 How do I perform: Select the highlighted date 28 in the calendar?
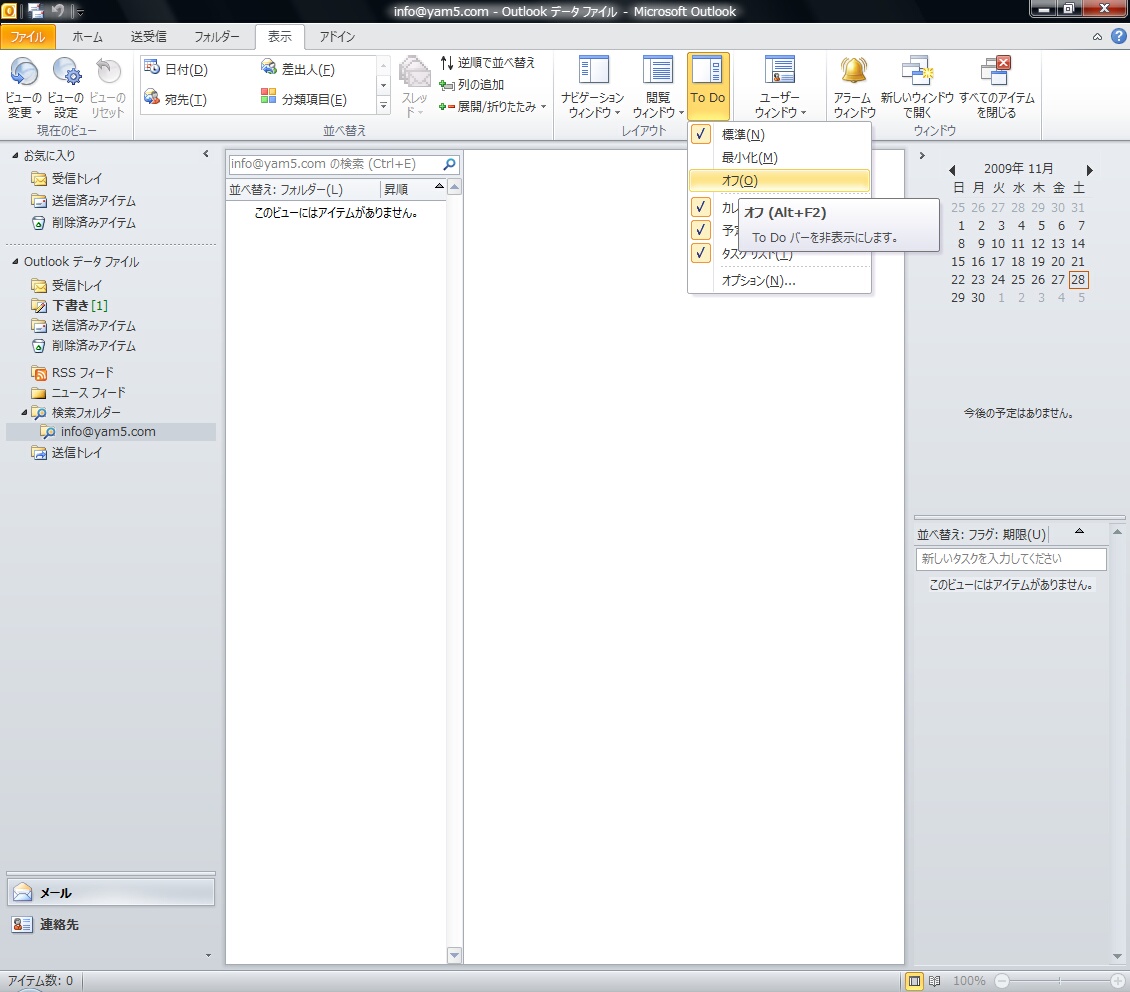(x=1078, y=280)
